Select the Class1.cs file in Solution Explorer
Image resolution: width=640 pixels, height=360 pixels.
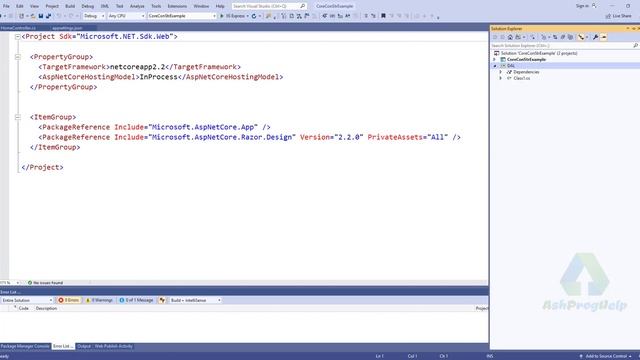click(522, 78)
